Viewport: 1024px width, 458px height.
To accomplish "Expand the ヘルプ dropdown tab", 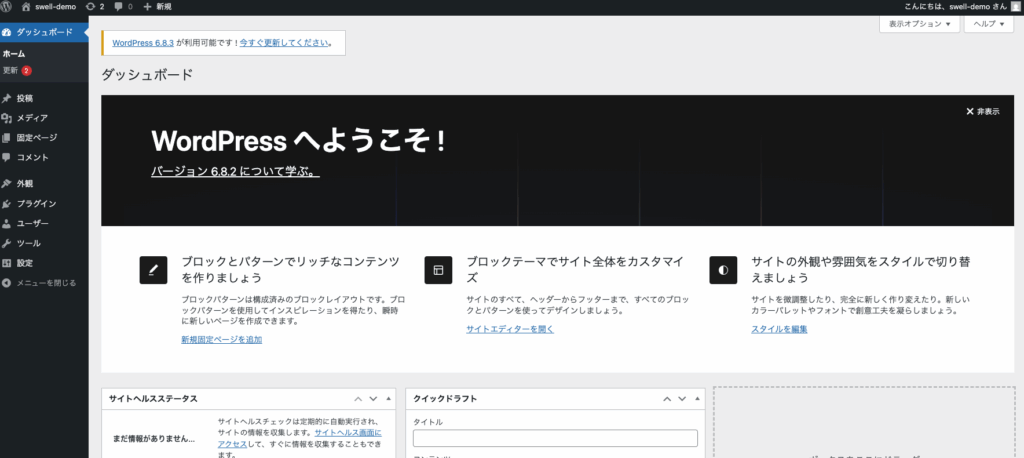I will coord(988,24).
